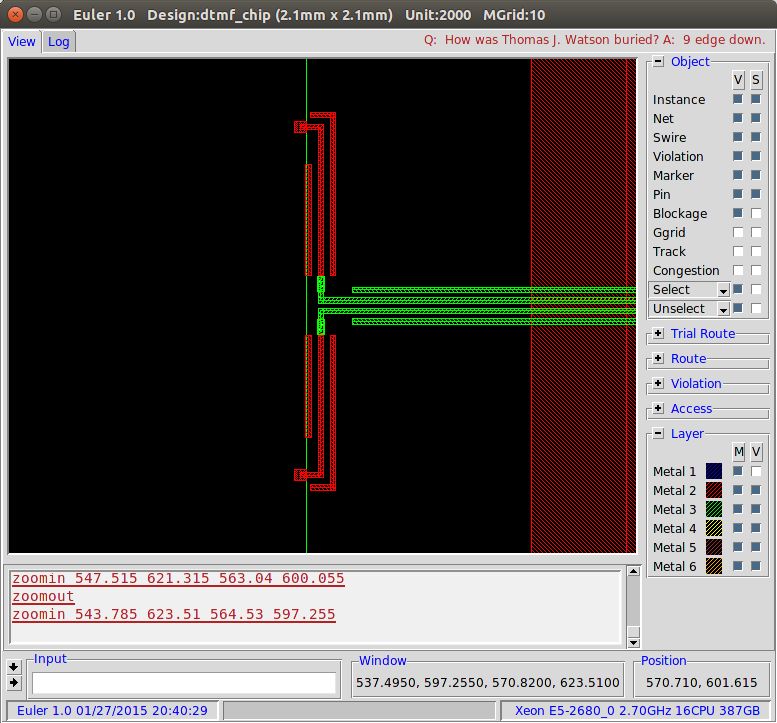This screenshot has width=777, height=723.
Task: Toggle Metal 4 M checkbox
Action: pyautogui.click(x=738, y=528)
